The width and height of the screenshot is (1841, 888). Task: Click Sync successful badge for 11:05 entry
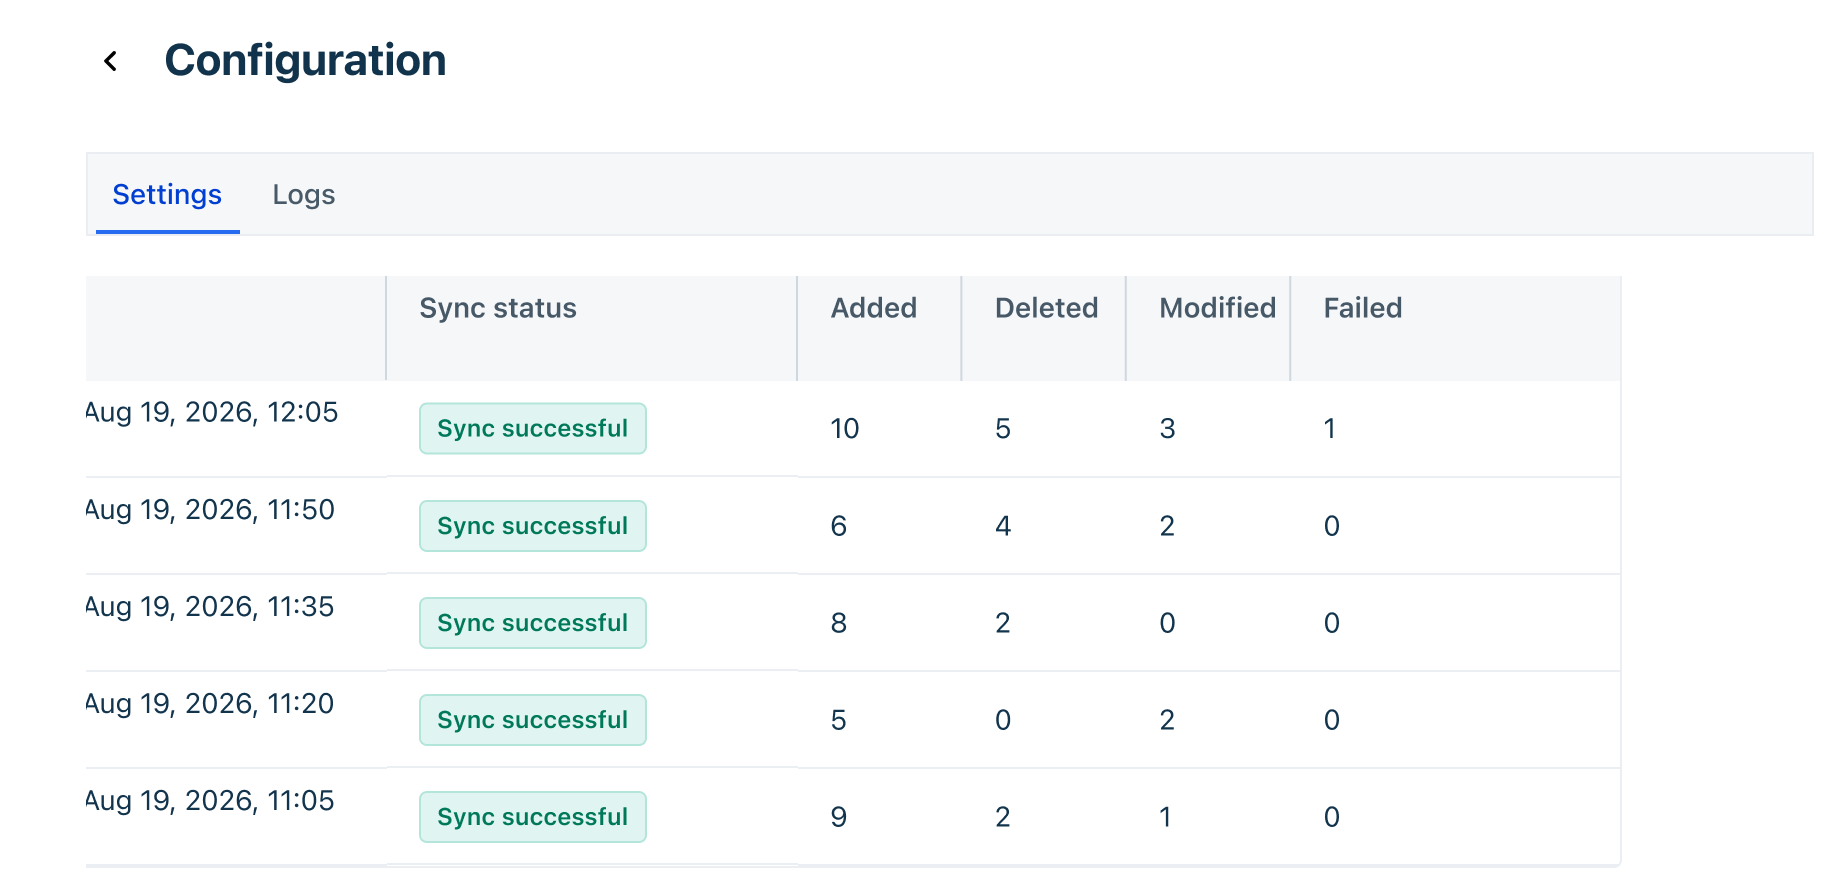533,817
